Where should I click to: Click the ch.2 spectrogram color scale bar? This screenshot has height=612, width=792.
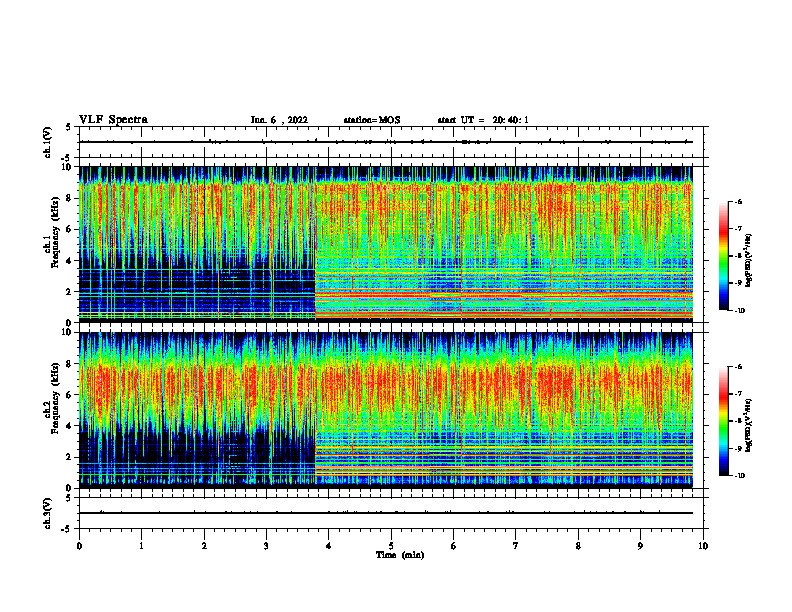pyautogui.click(x=723, y=421)
